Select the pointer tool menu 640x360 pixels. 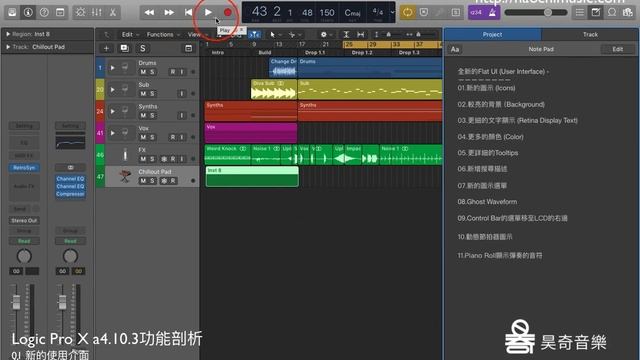coord(274,35)
